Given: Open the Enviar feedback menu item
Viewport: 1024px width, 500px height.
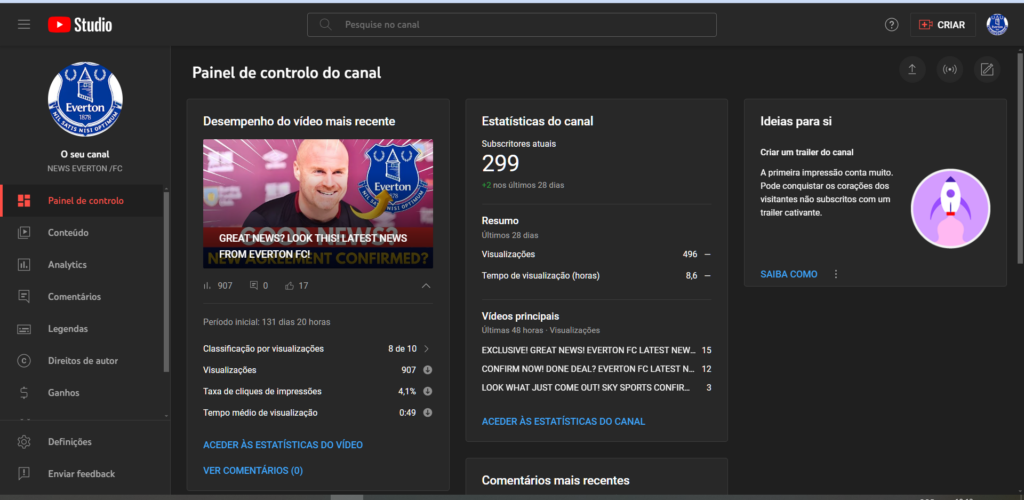Looking at the screenshot, I should coord(85,474).
